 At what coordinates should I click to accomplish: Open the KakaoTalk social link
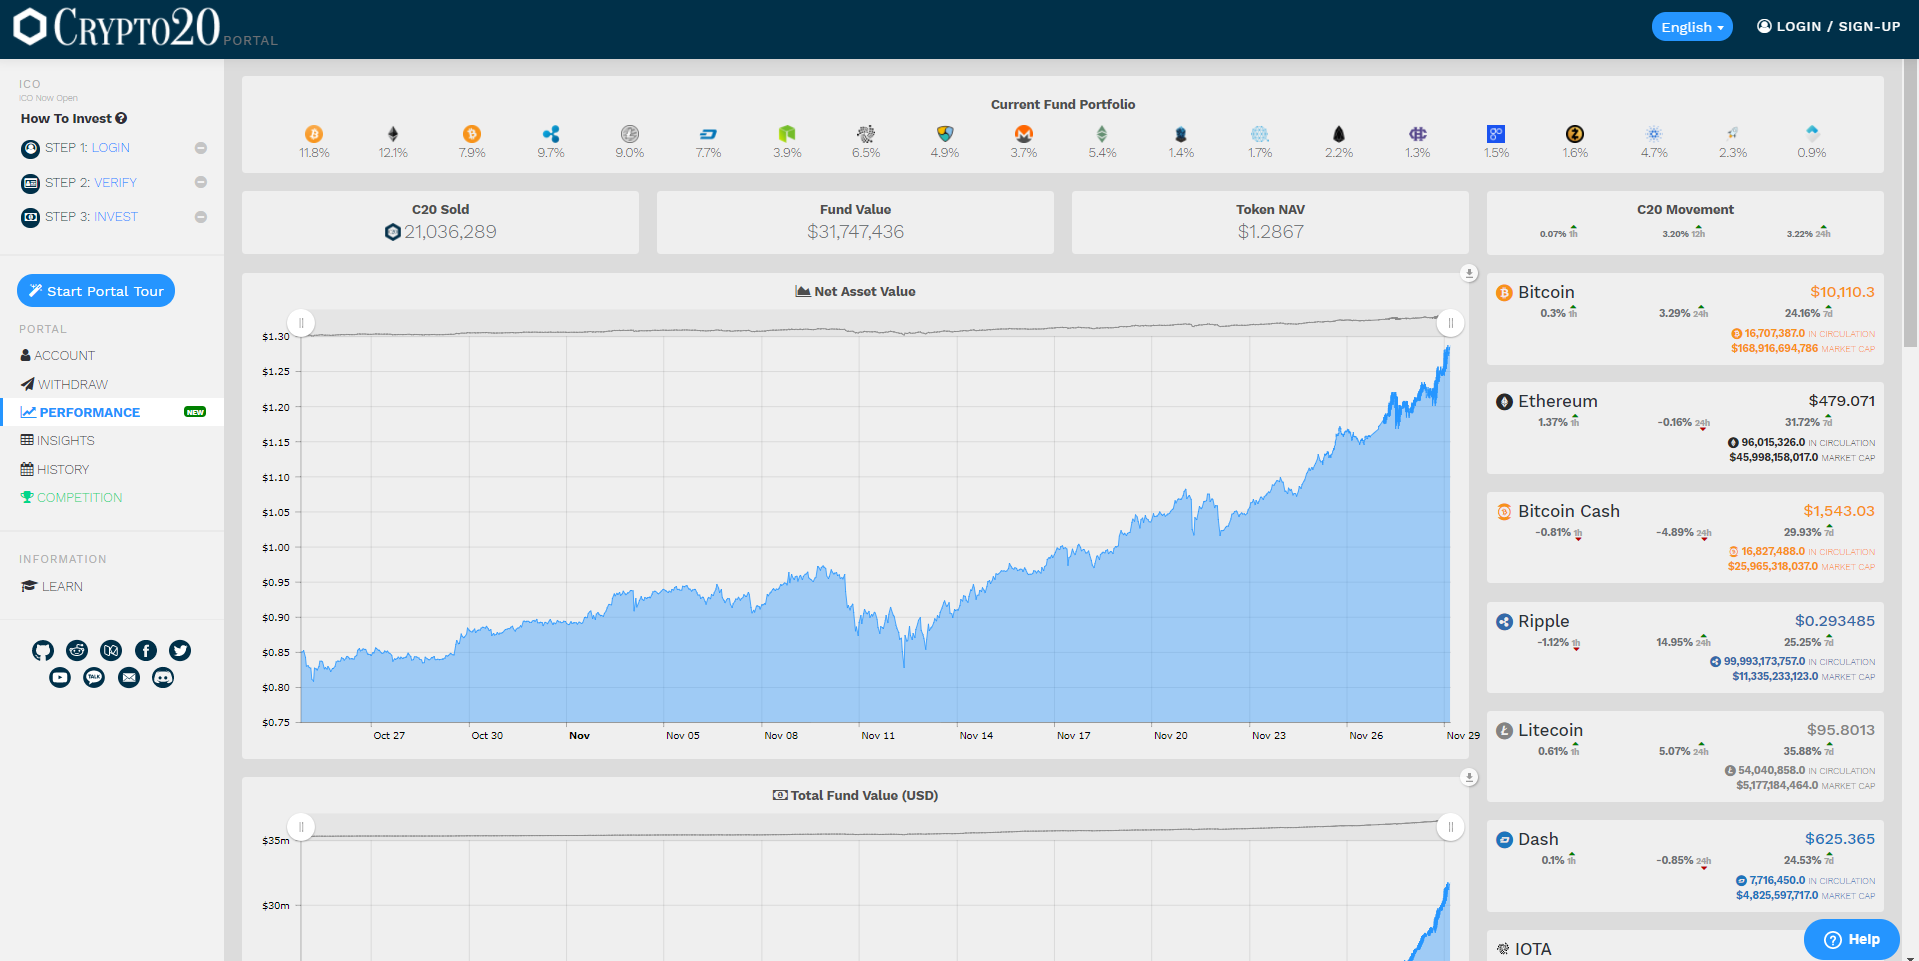click(x=94, y=678)
